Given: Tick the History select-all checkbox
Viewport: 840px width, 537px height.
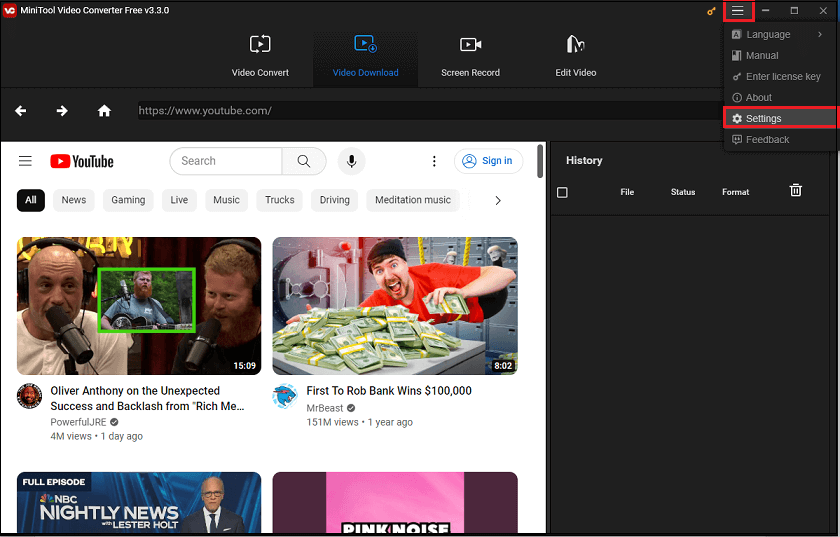Looking at the screenshot, I should click(562, 192).
